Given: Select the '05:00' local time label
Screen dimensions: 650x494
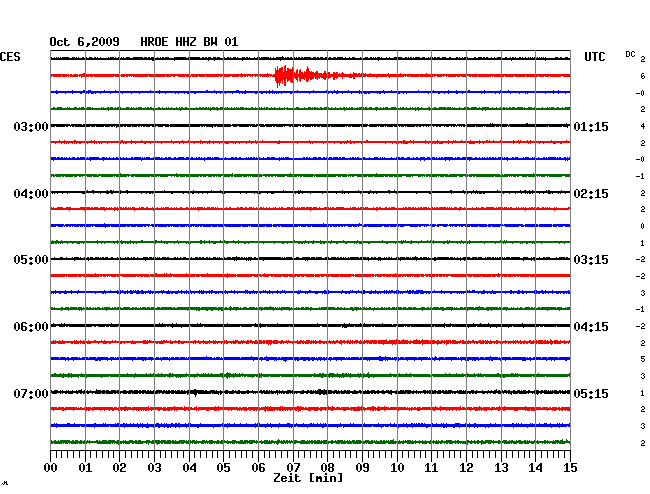Looking at the screenshot, I should [31, 260].
